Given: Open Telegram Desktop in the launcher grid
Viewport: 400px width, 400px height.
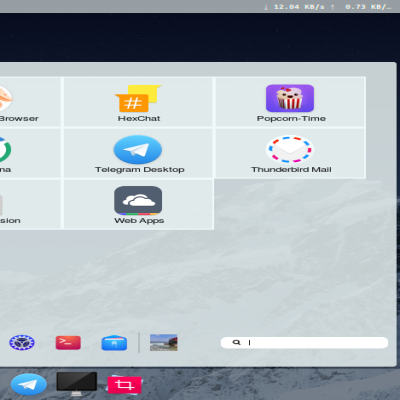Looking at the screenshot, I should (x=138, y=153).
